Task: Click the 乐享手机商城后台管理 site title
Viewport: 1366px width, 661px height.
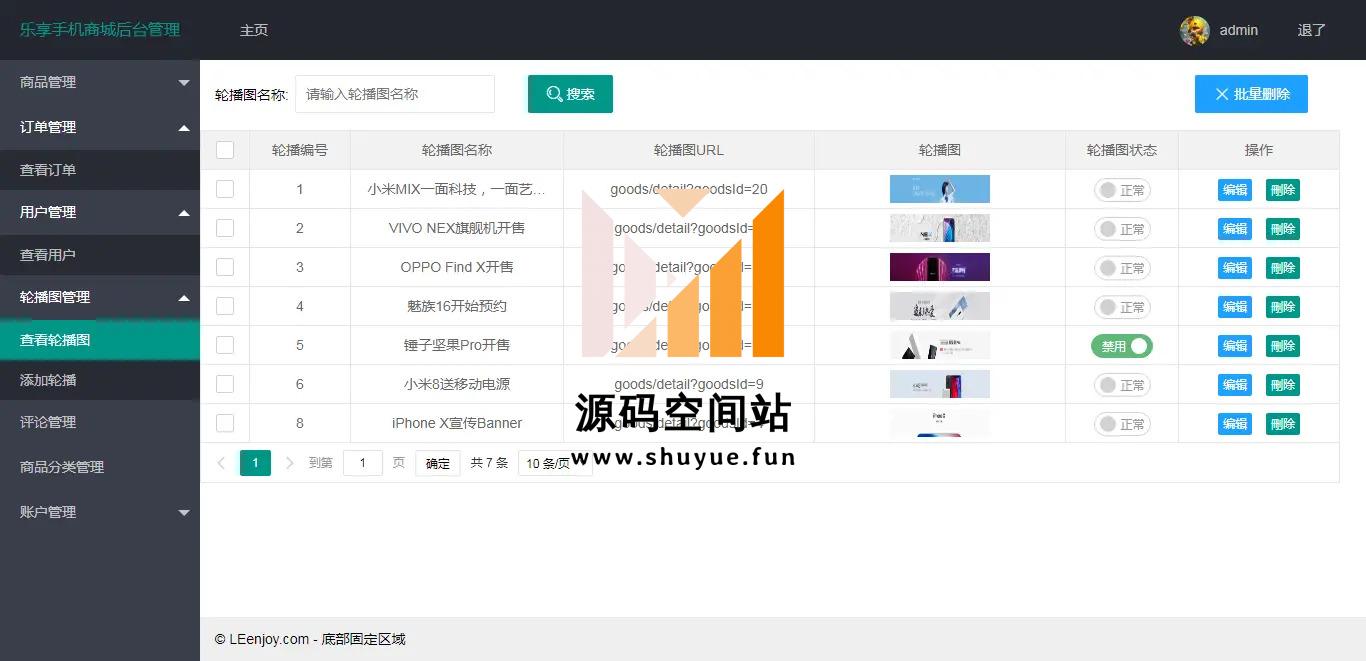Action: tap(100, 30)
